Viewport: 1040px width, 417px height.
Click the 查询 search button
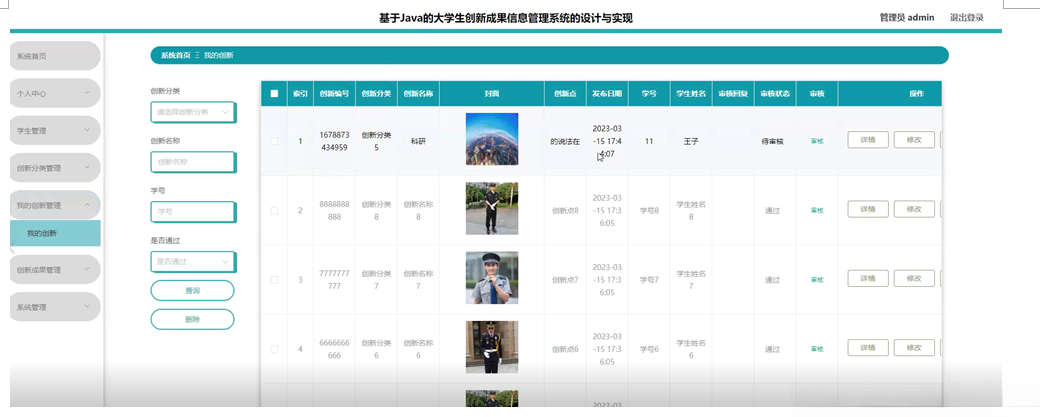click(192, 290)
